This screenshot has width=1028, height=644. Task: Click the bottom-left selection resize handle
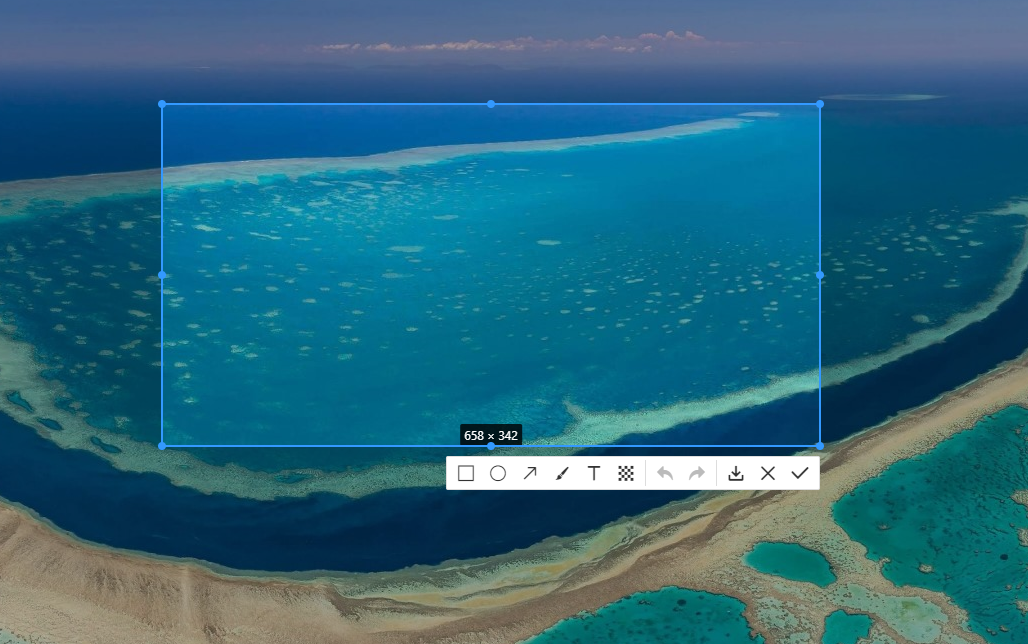(162, 446)
